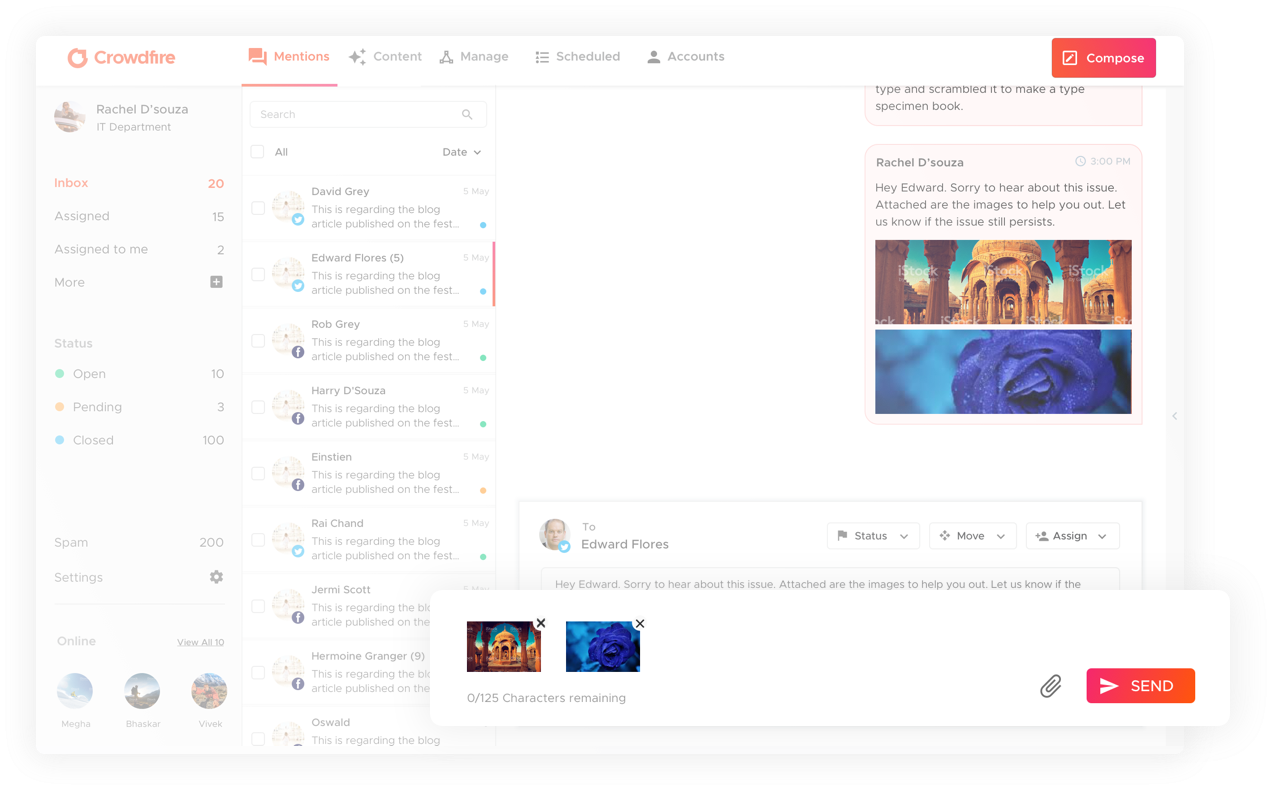Screen dimensions: 1274x790
Task: Open blue rose image in message
Action: click(x=1003, y=372)
